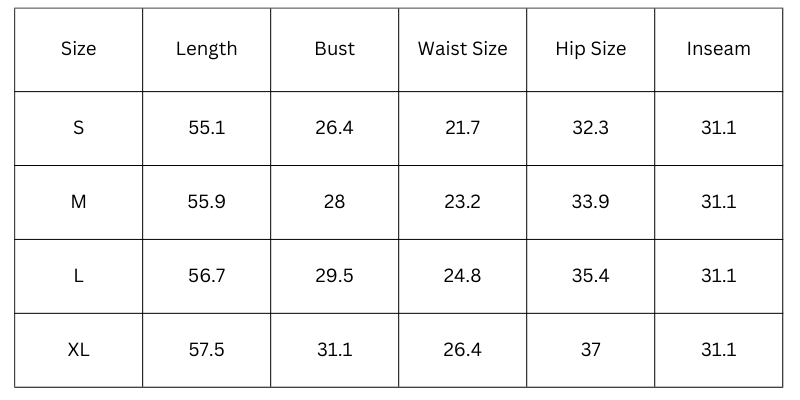Click the Length column header
800x400 pixels.
tap(206, 49)
